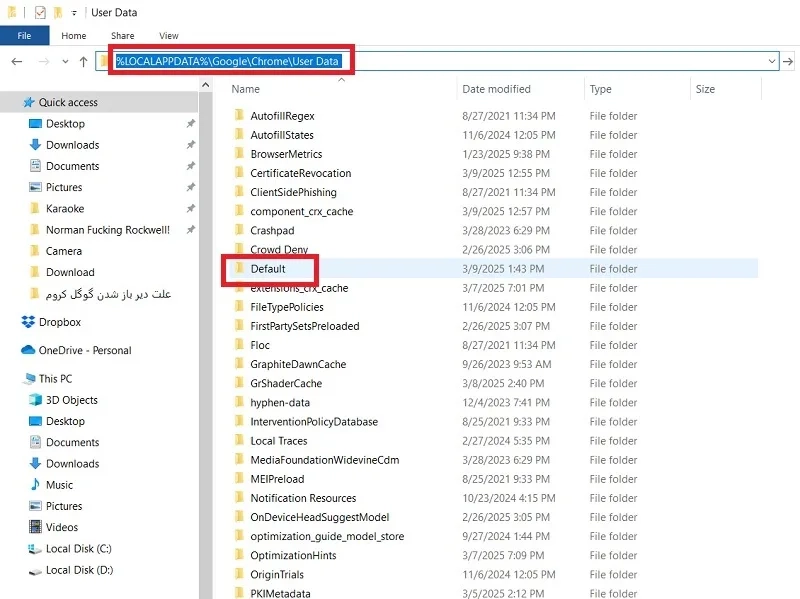
Task: Open the Karaoke folder in sidebar
Action: tap(65, 209)
